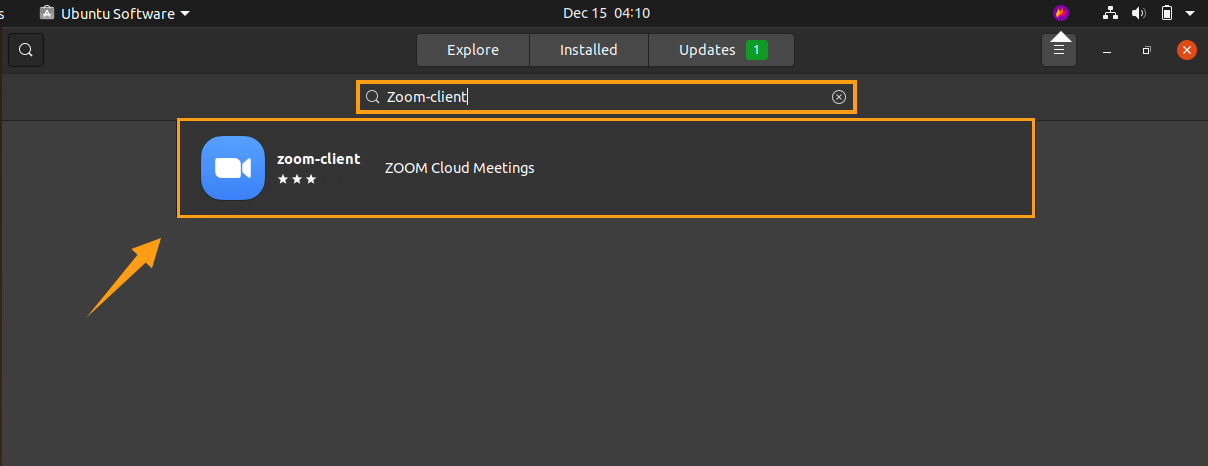Click the Ubuntu Software shopping bag icon

pos(47,13)
